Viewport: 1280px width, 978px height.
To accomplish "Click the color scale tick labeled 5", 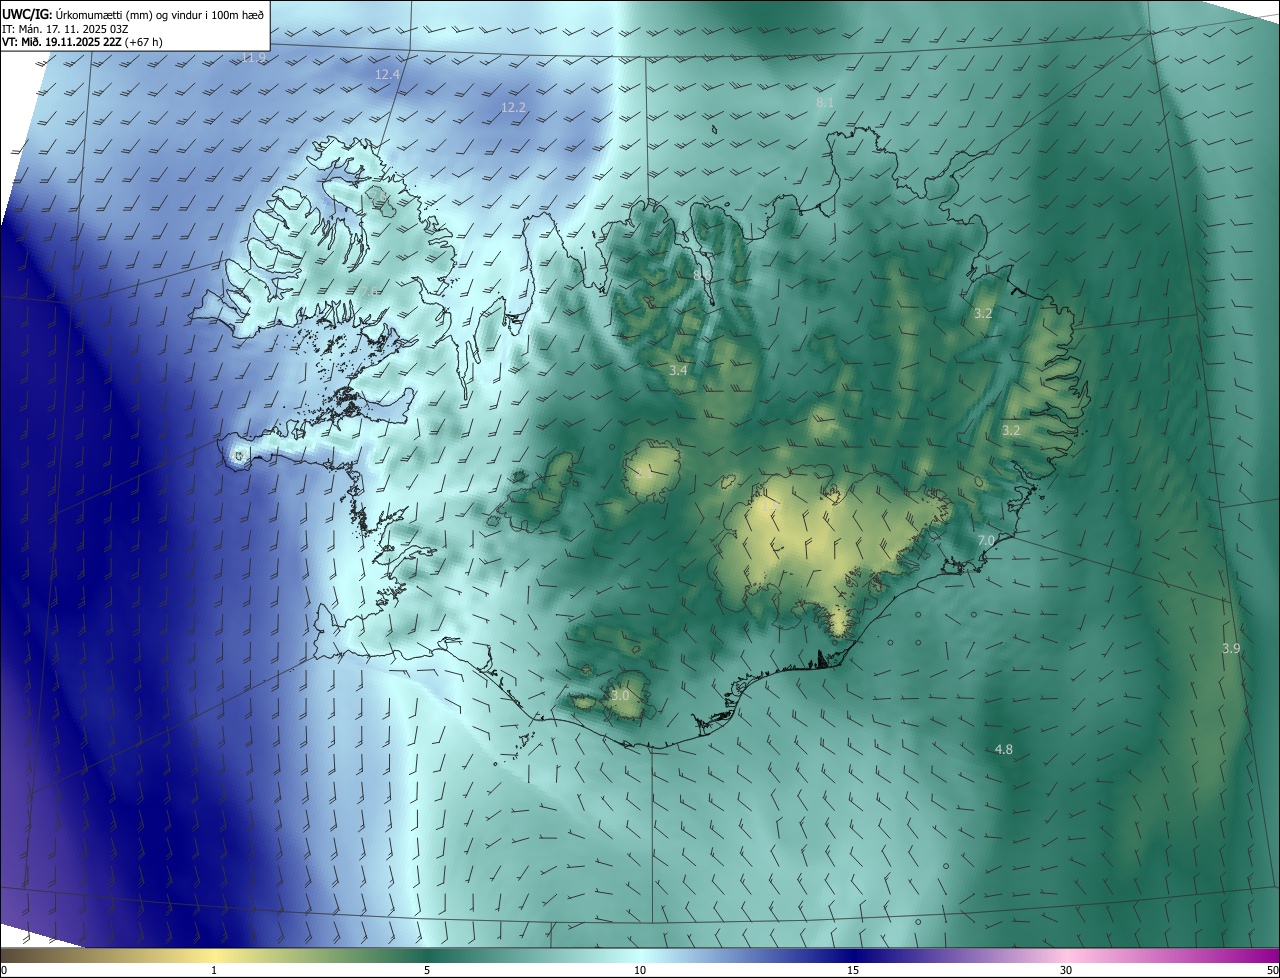I will coord(427,971).
